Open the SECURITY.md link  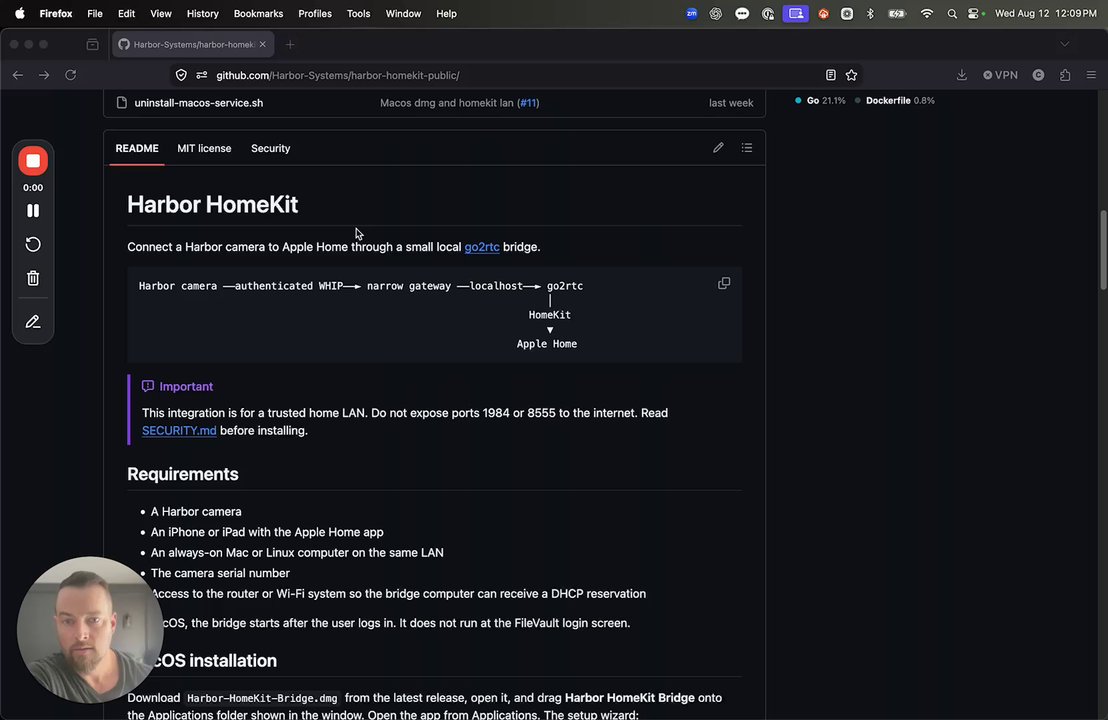179,431
